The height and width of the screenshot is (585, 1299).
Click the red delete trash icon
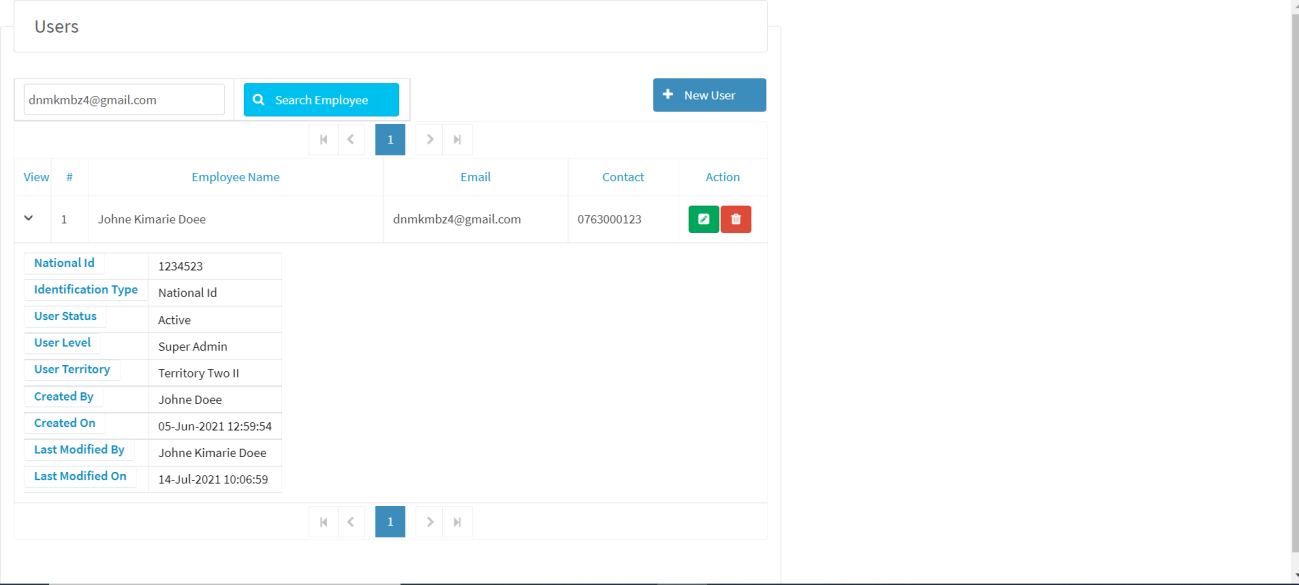736,219
